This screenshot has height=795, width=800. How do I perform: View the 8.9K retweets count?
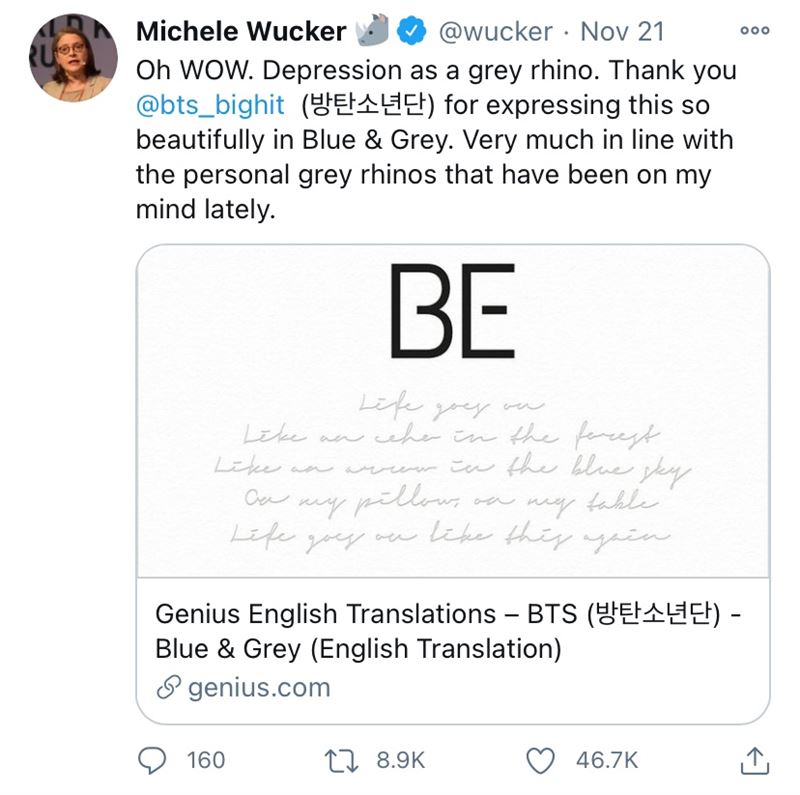point(401,760)
